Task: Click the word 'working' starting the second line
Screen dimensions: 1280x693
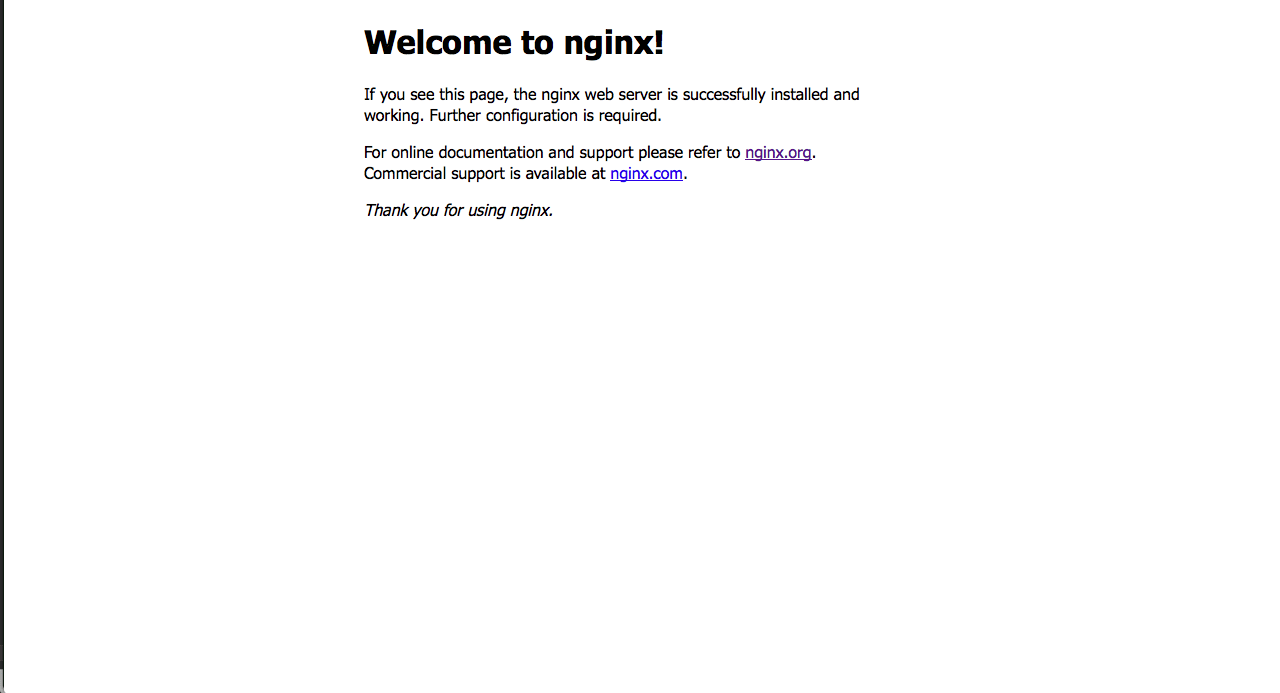Action: (x=394, y=116)
